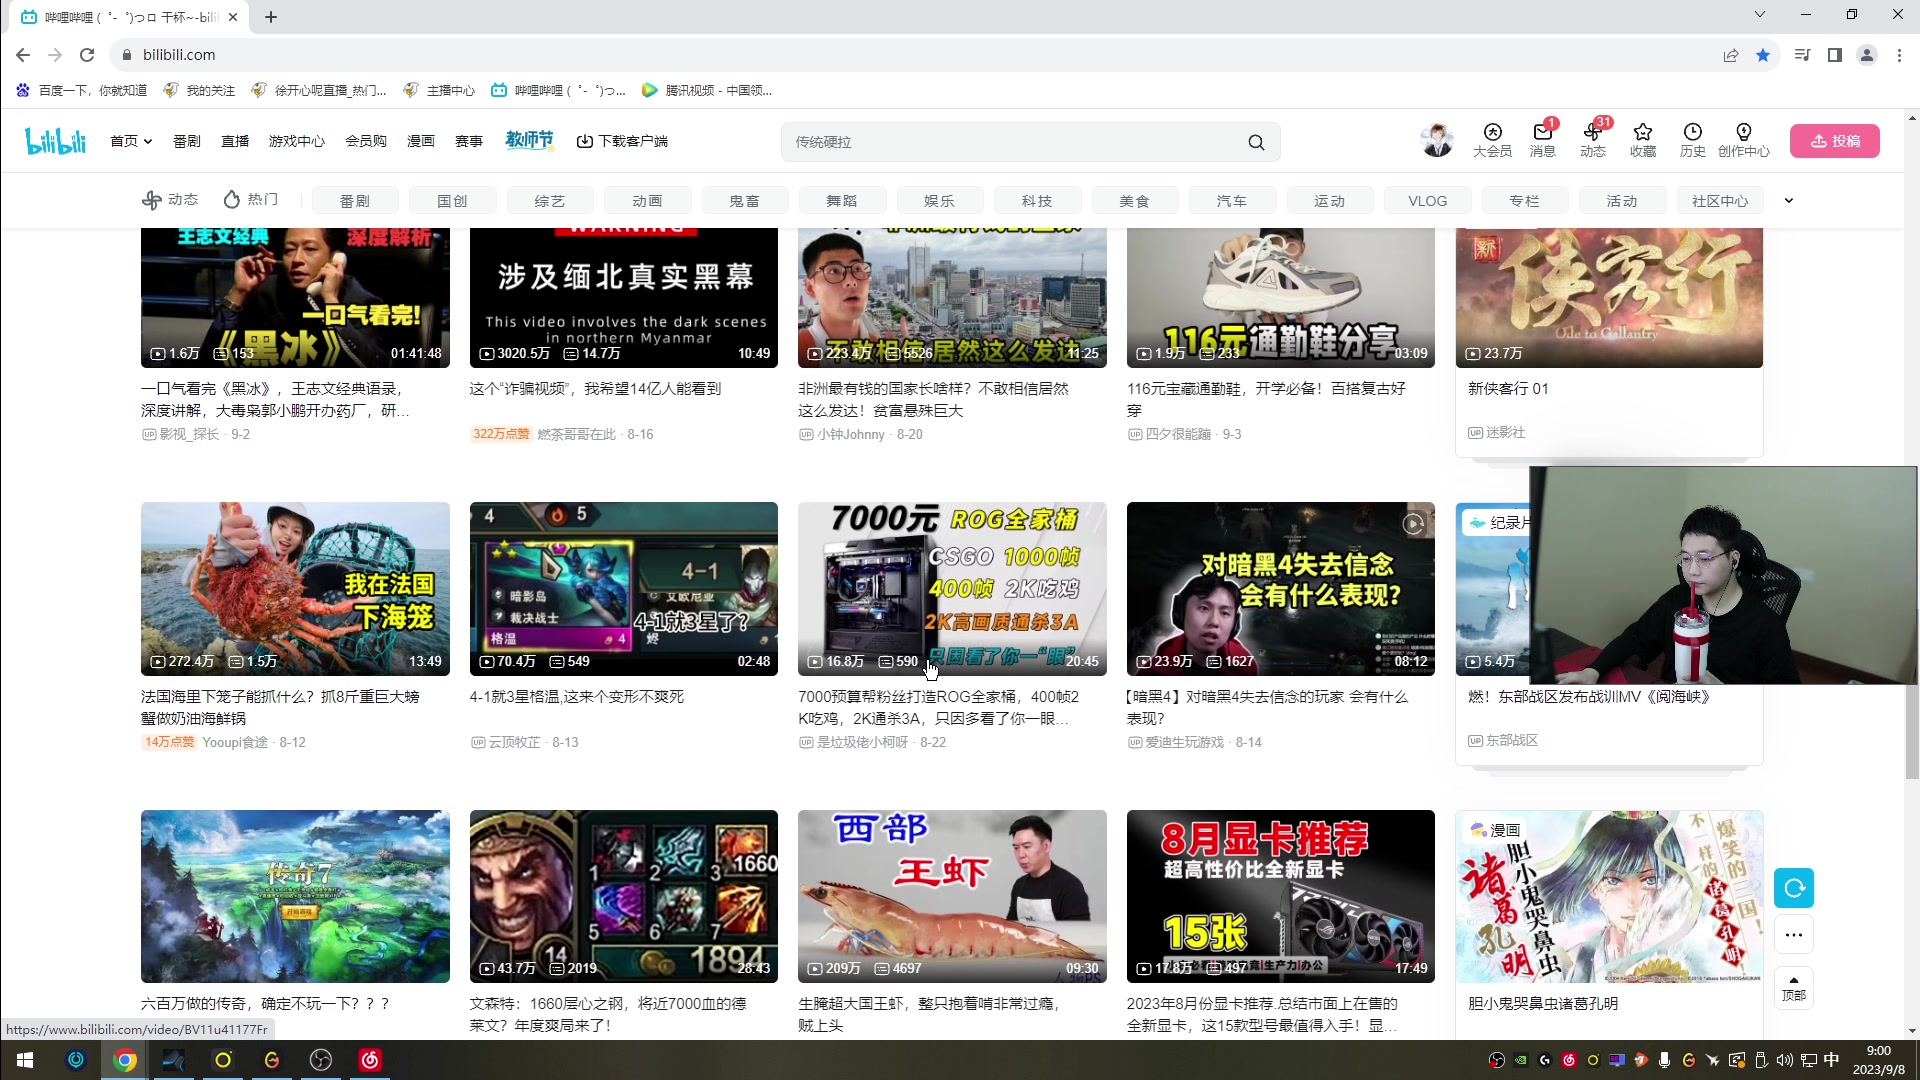Viewport: 1920px width, 1080px height.
Task: Open 新侠客行 01 title
Action: tap(1508, 389)
